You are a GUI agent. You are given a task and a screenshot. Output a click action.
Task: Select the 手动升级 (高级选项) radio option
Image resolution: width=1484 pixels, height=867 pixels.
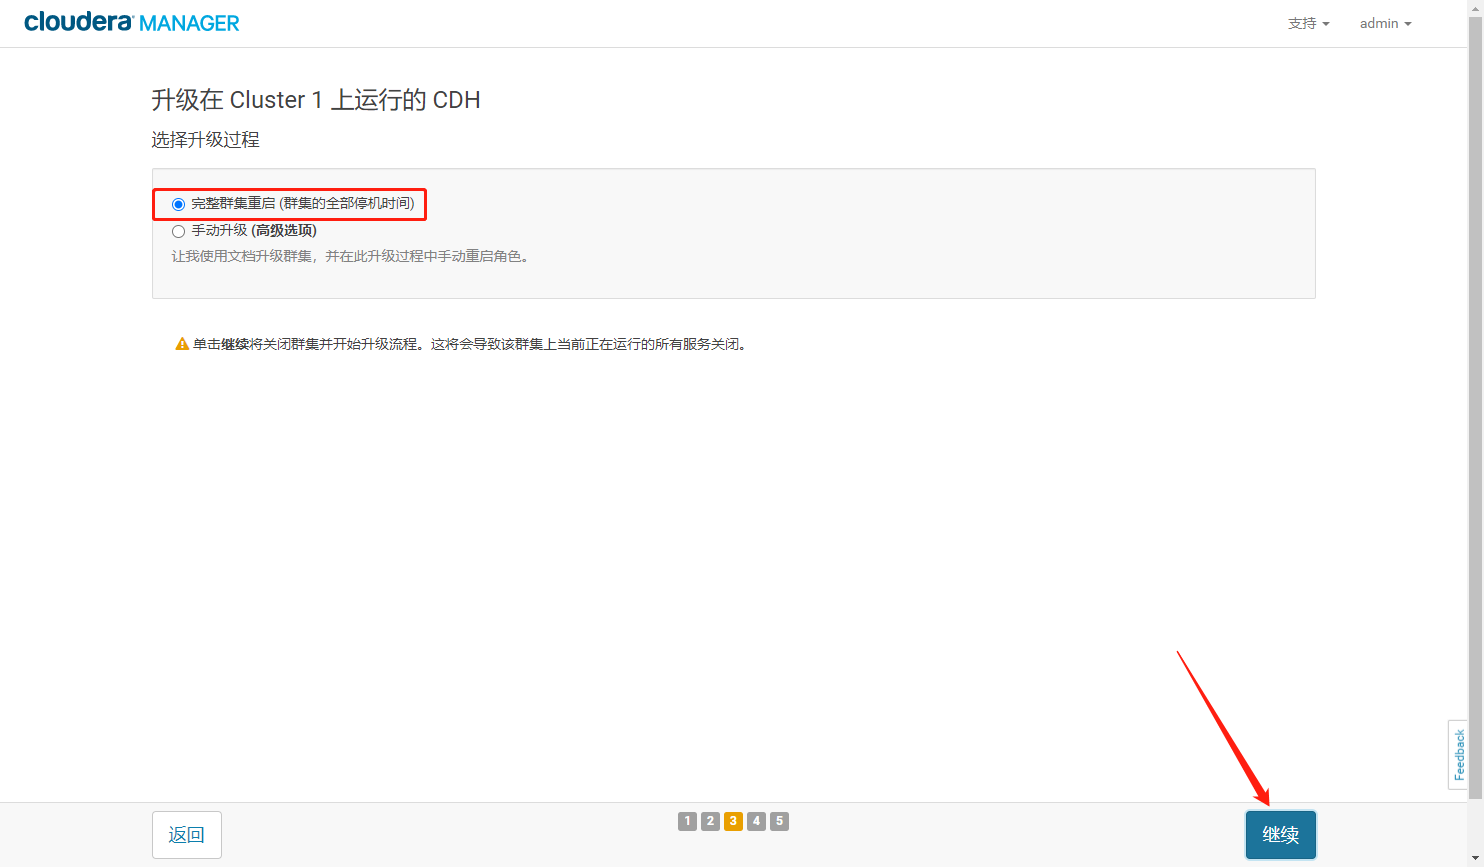(178, 231)
